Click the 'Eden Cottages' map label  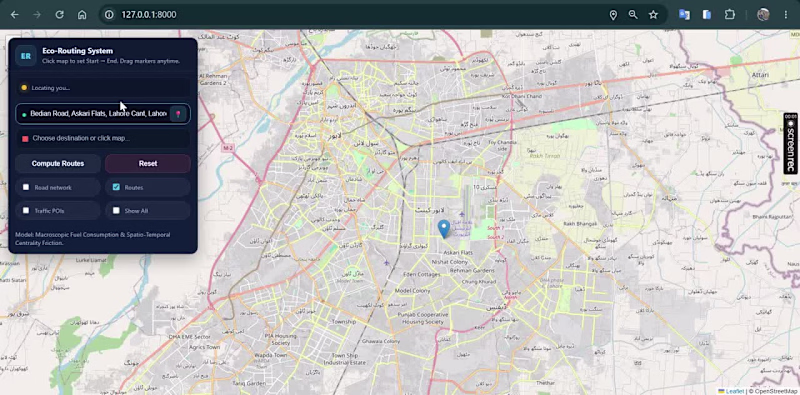(421, 274)
